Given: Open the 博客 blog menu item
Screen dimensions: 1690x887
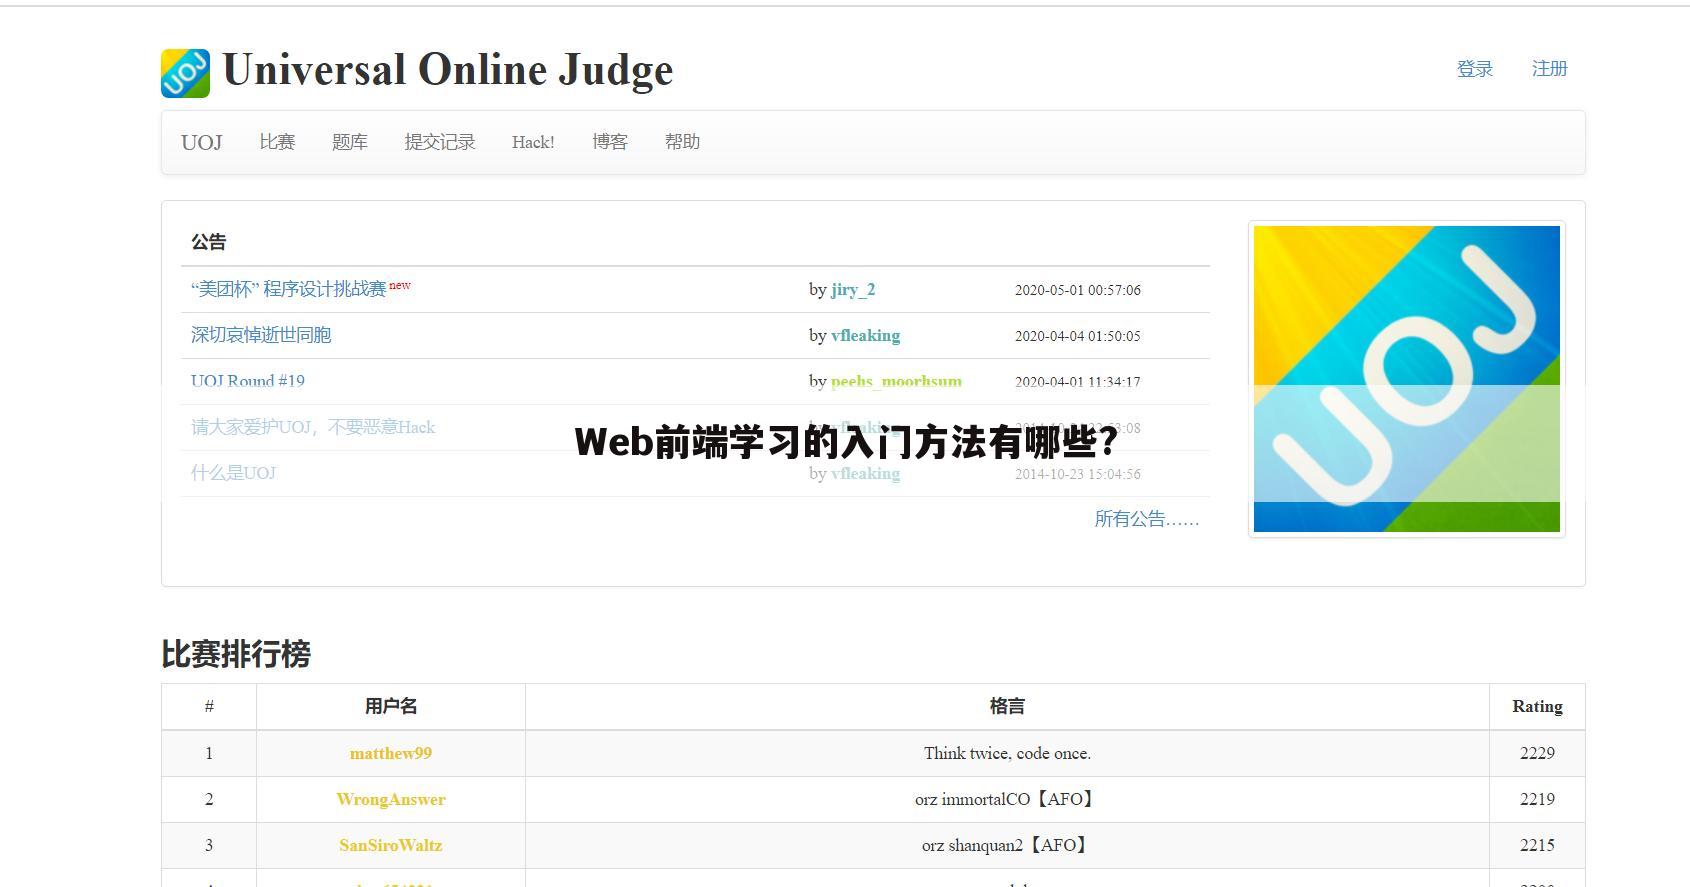Looking at the screenshot, I should [x=610, y=142].
